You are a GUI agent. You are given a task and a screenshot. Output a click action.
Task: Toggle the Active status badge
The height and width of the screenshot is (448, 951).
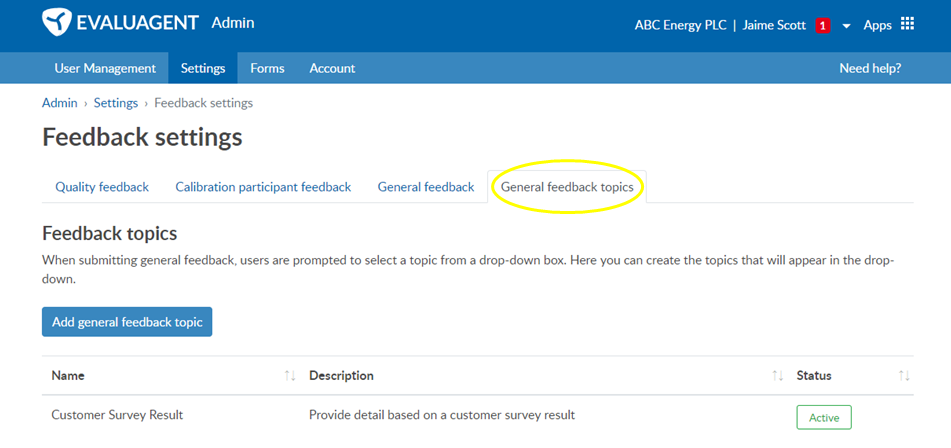pyautogui.click(x=824, y=417)
